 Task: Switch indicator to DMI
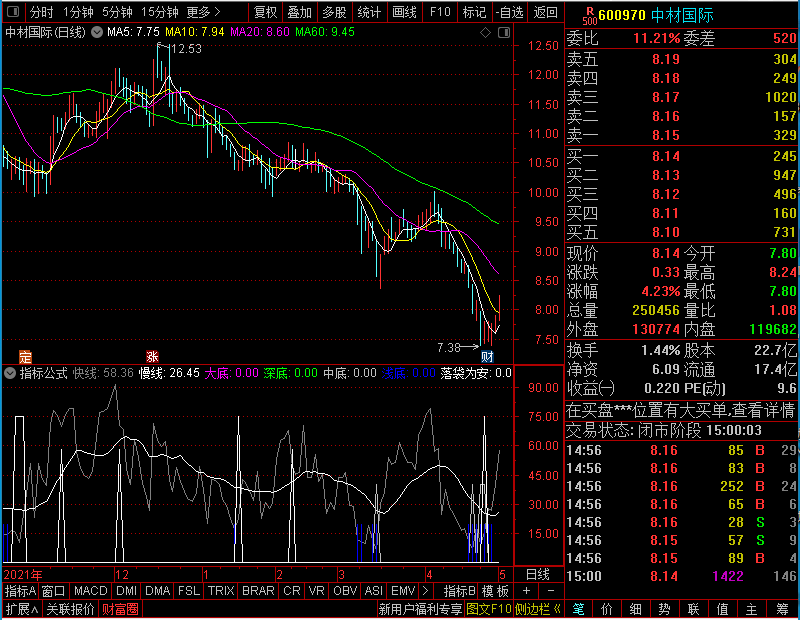pyautogui.click(x=126, y=591)
